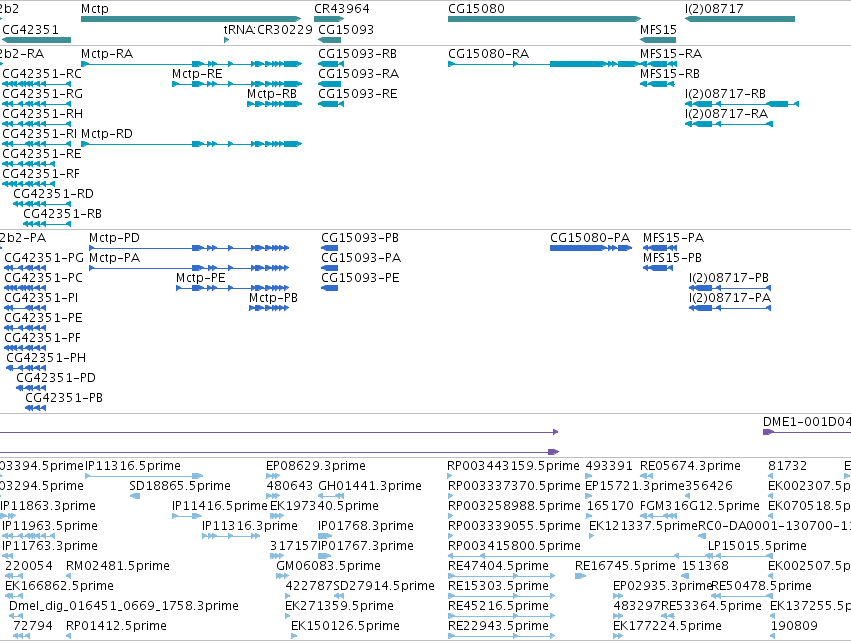Select transcript Mctp-RD

[107, 134]
